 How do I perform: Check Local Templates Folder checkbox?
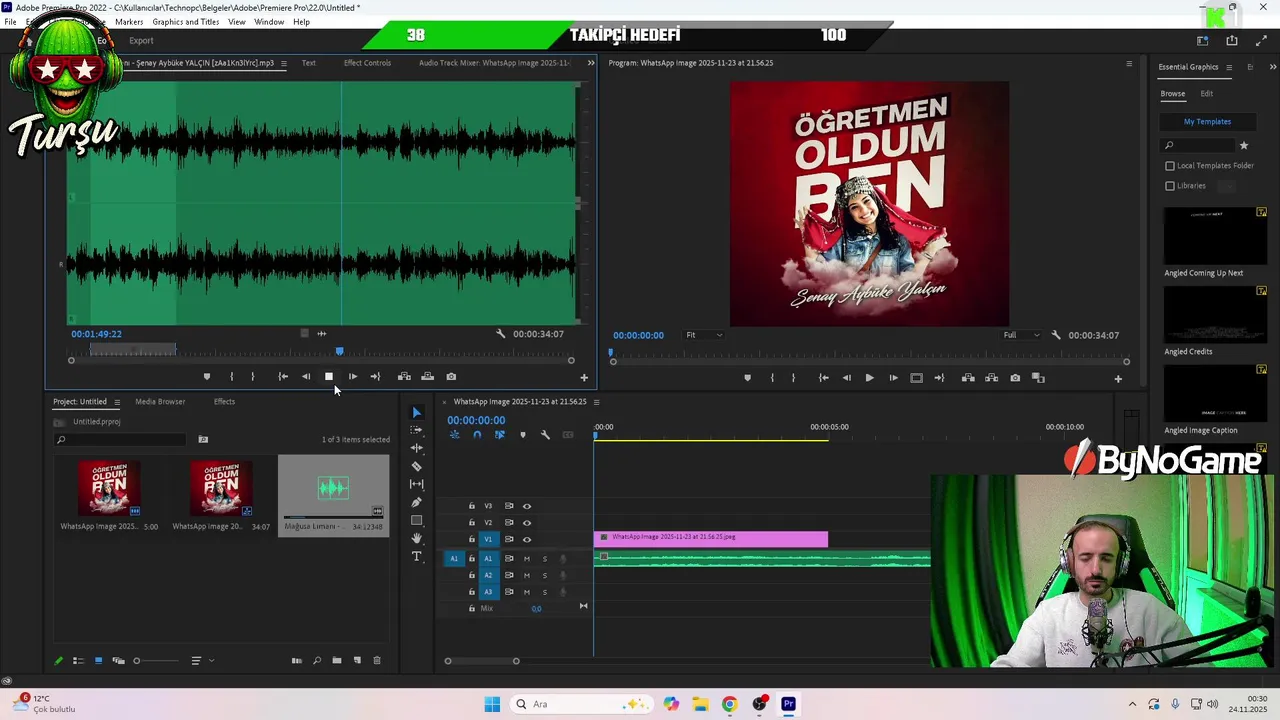click(1170, 166)
